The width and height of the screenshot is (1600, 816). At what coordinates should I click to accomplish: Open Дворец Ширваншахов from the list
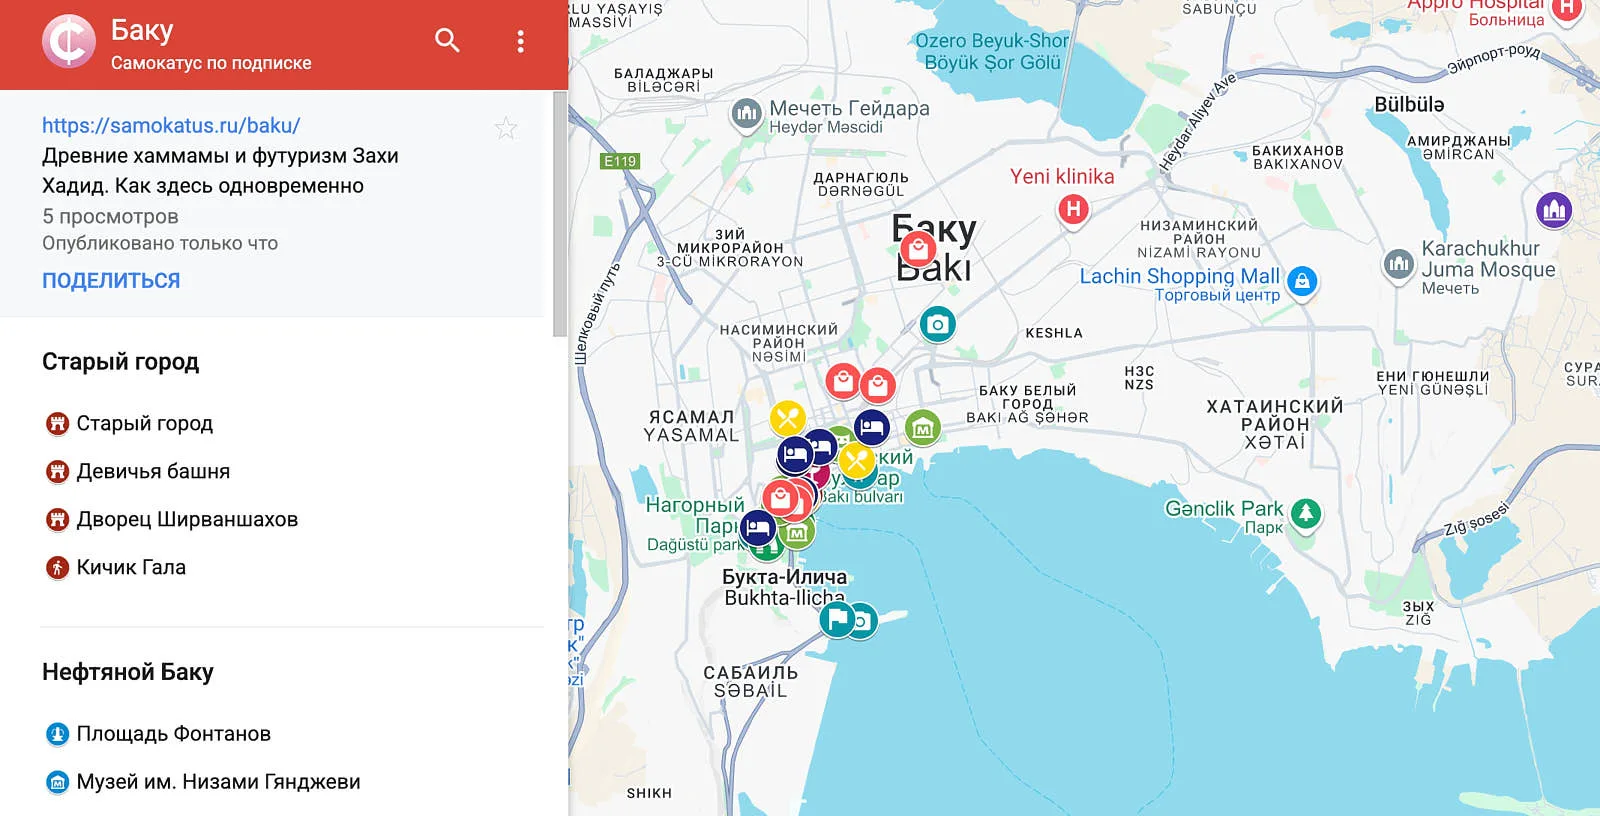(x=186, y=519)
